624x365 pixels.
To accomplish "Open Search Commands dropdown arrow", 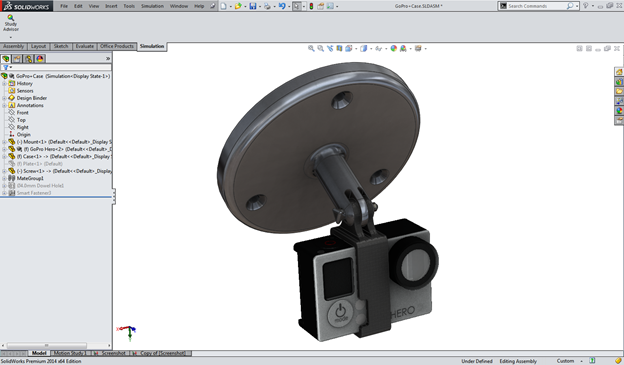I will click(577, 6).
